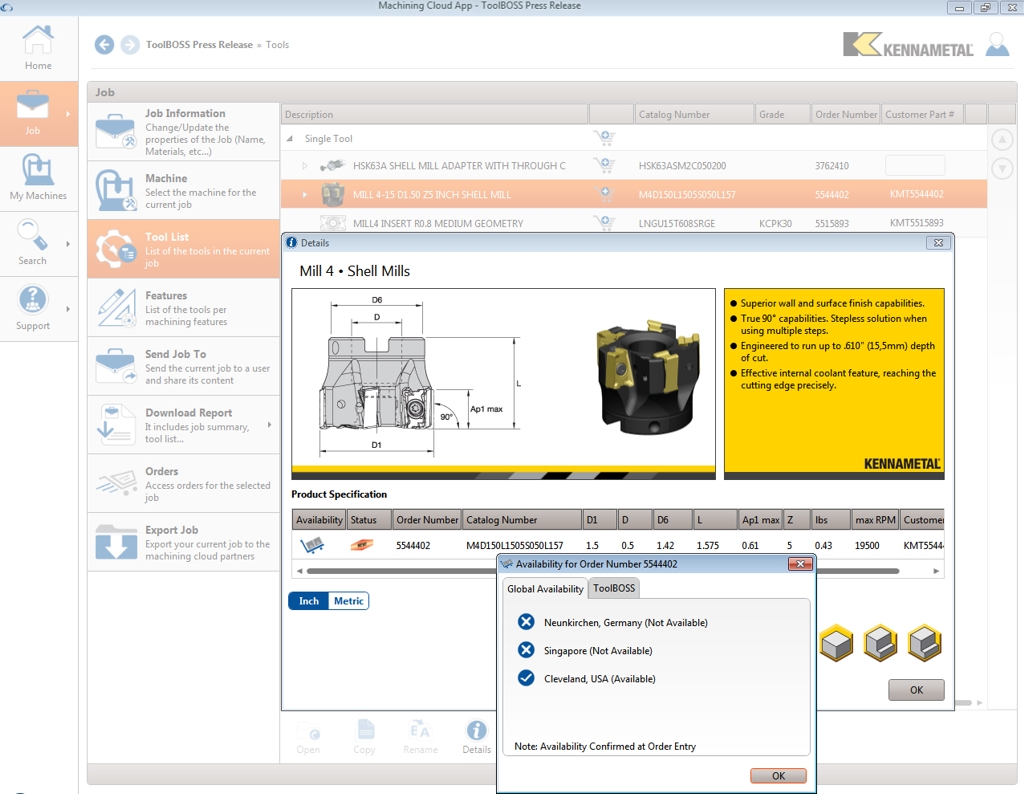This screenshot has width=1024, height=794.
Task: Click the second 3D model cube icon
Action: pos(880,643)
